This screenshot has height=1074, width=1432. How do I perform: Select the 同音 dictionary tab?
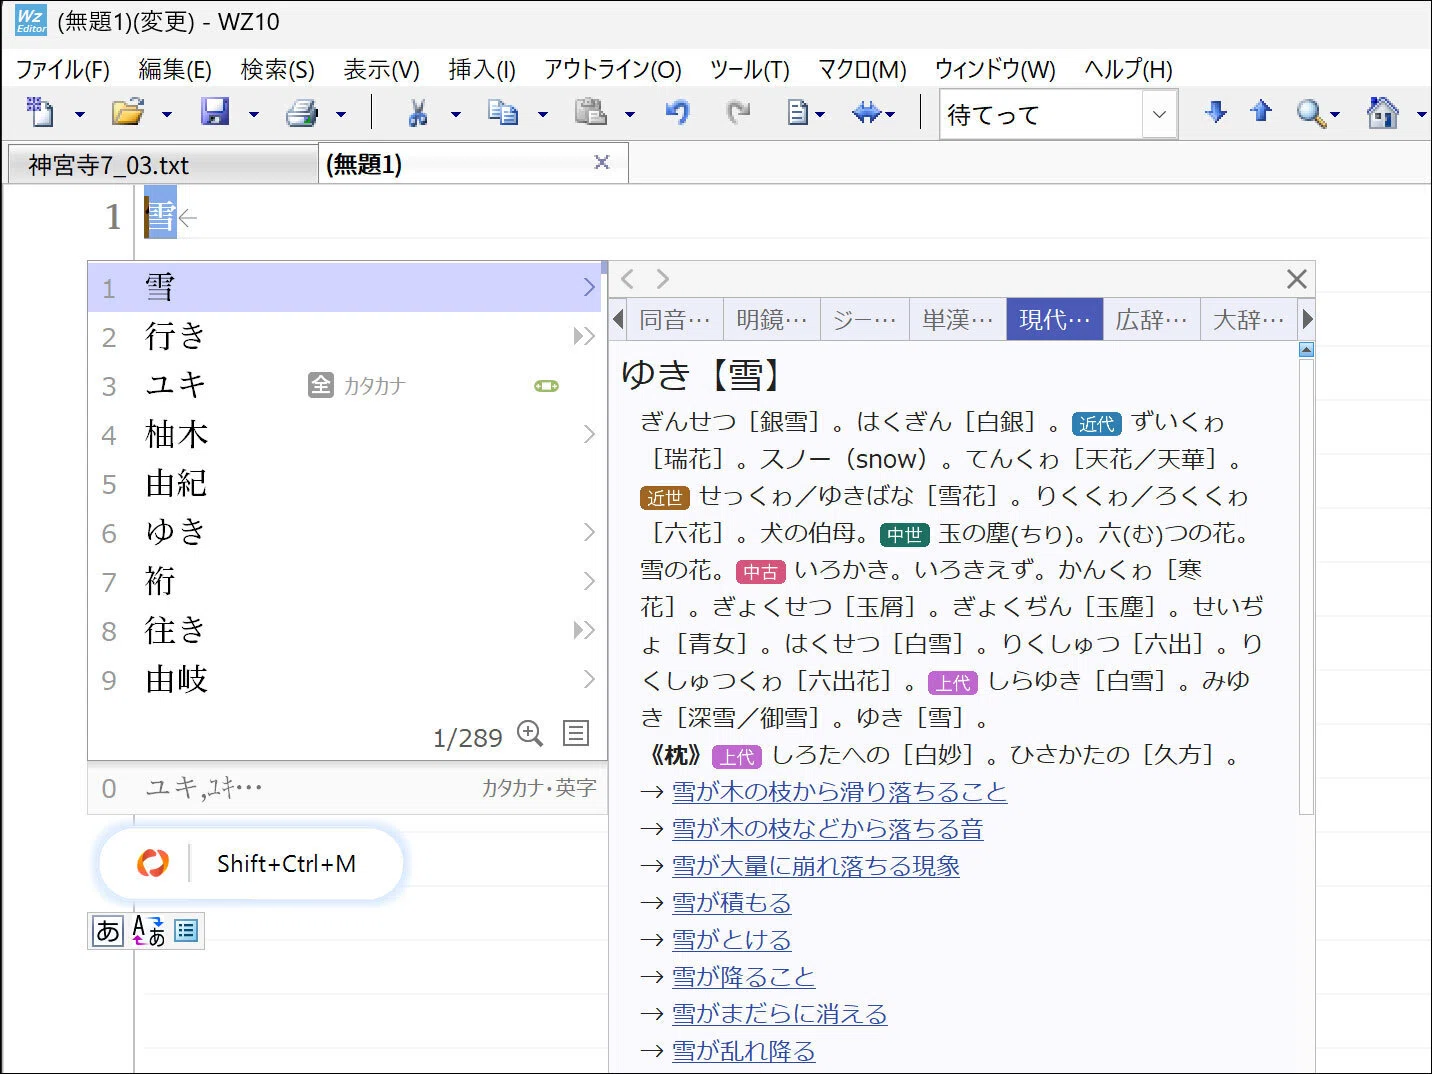675,319
